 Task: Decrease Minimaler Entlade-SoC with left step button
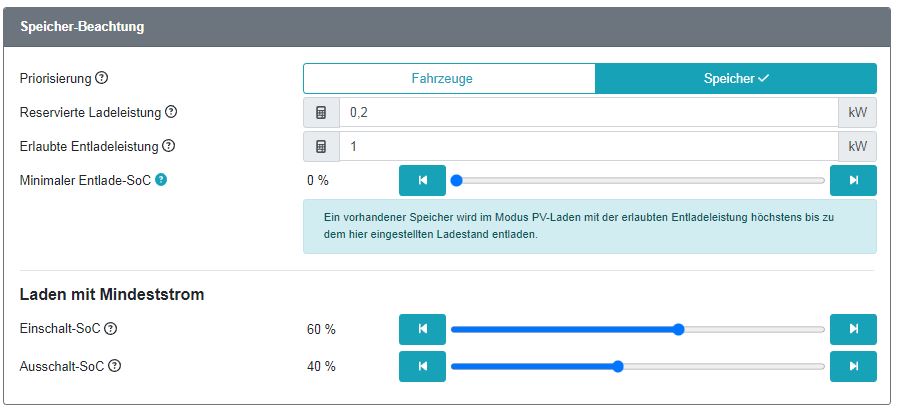[x=422, y=181]
